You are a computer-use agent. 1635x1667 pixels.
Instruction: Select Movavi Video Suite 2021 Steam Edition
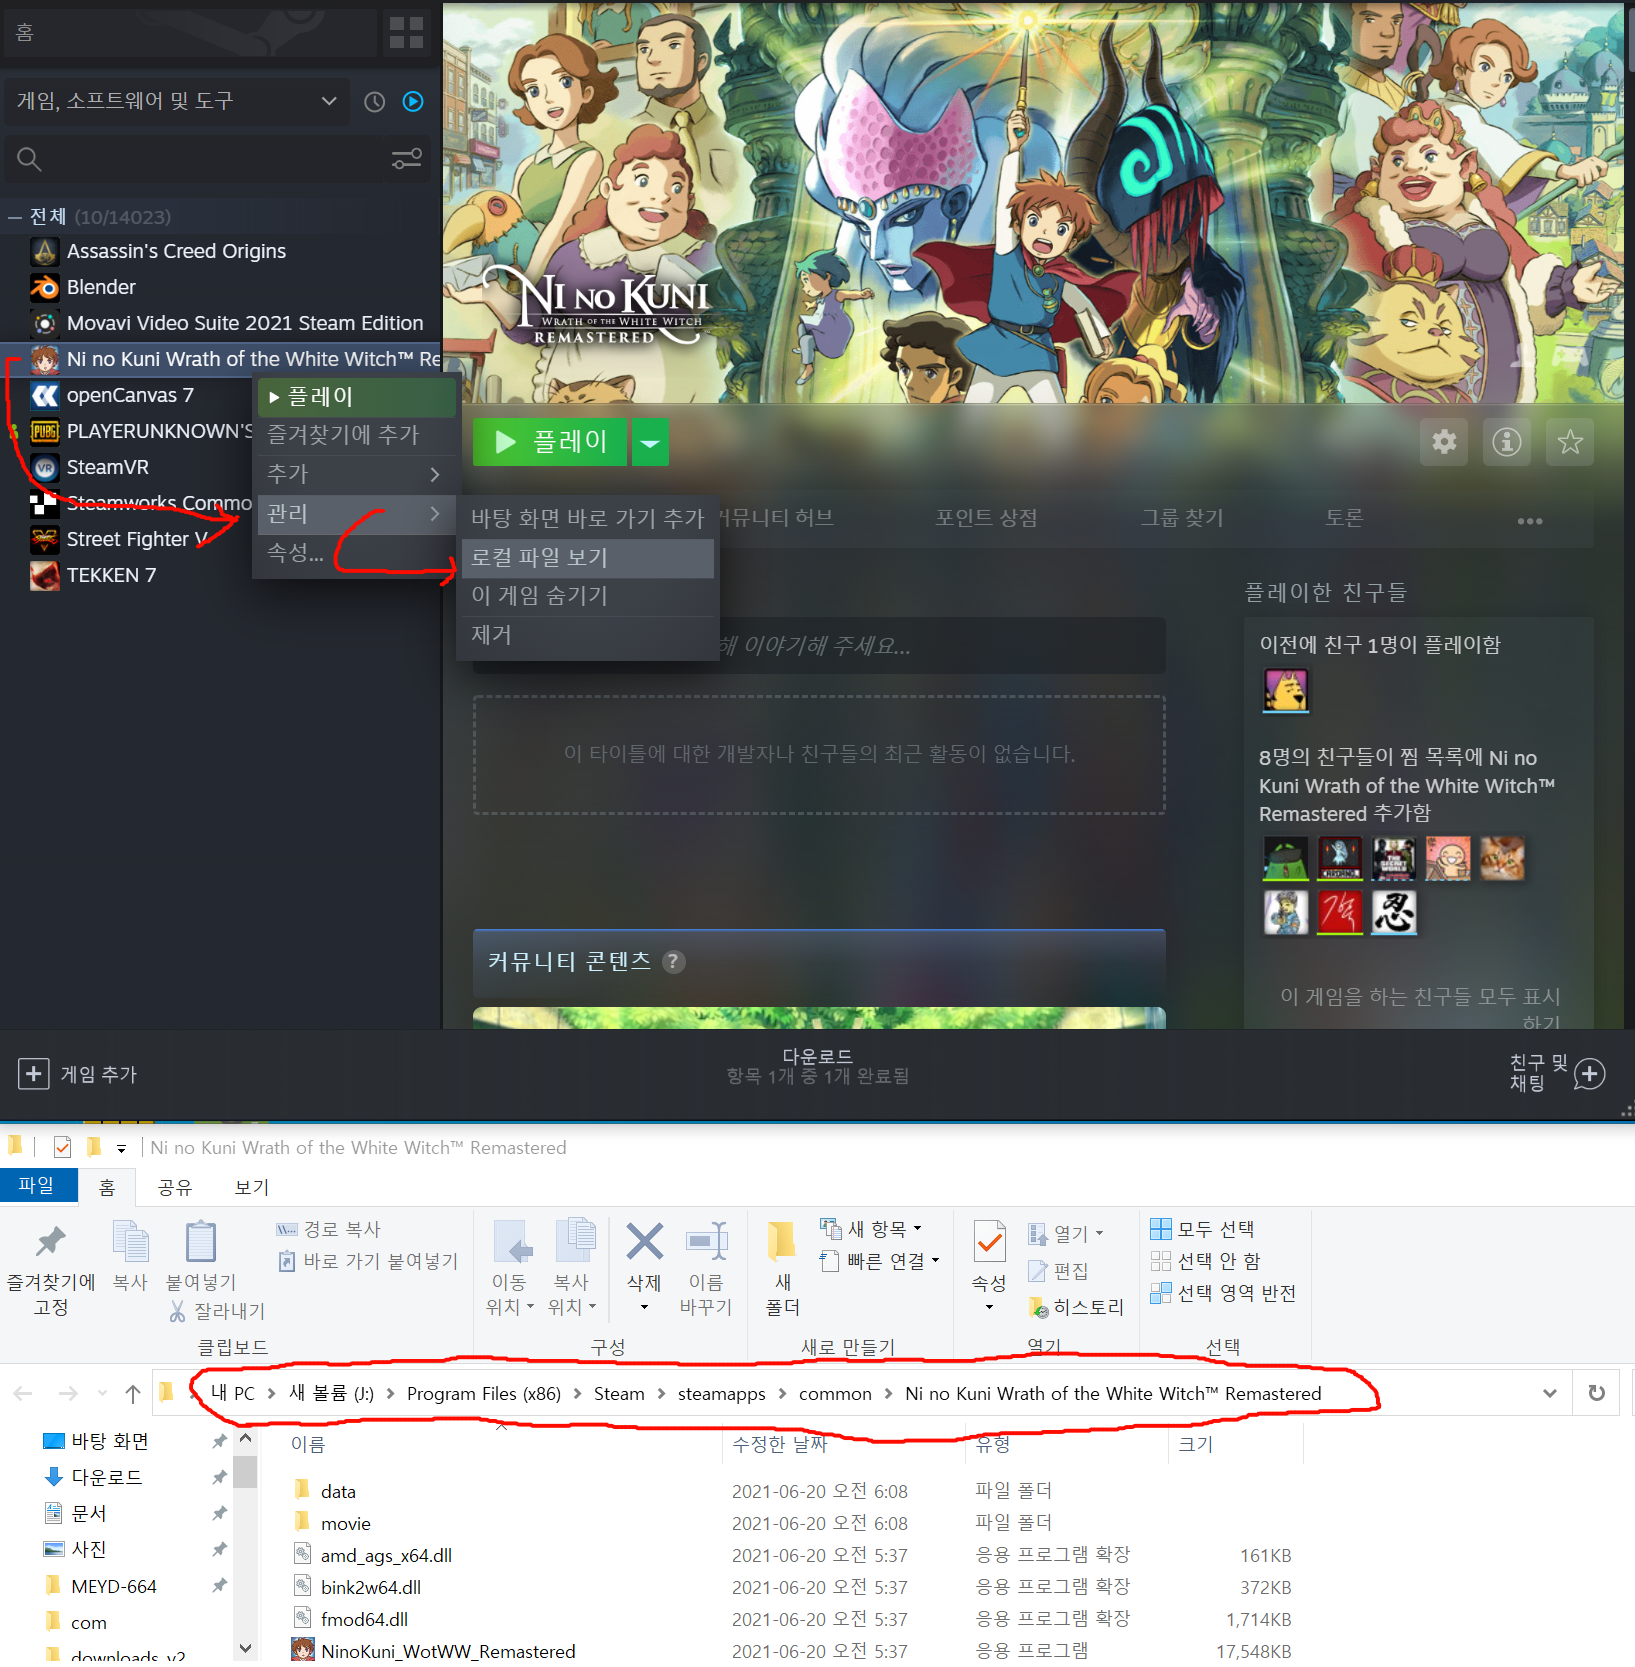coord(245,323)
